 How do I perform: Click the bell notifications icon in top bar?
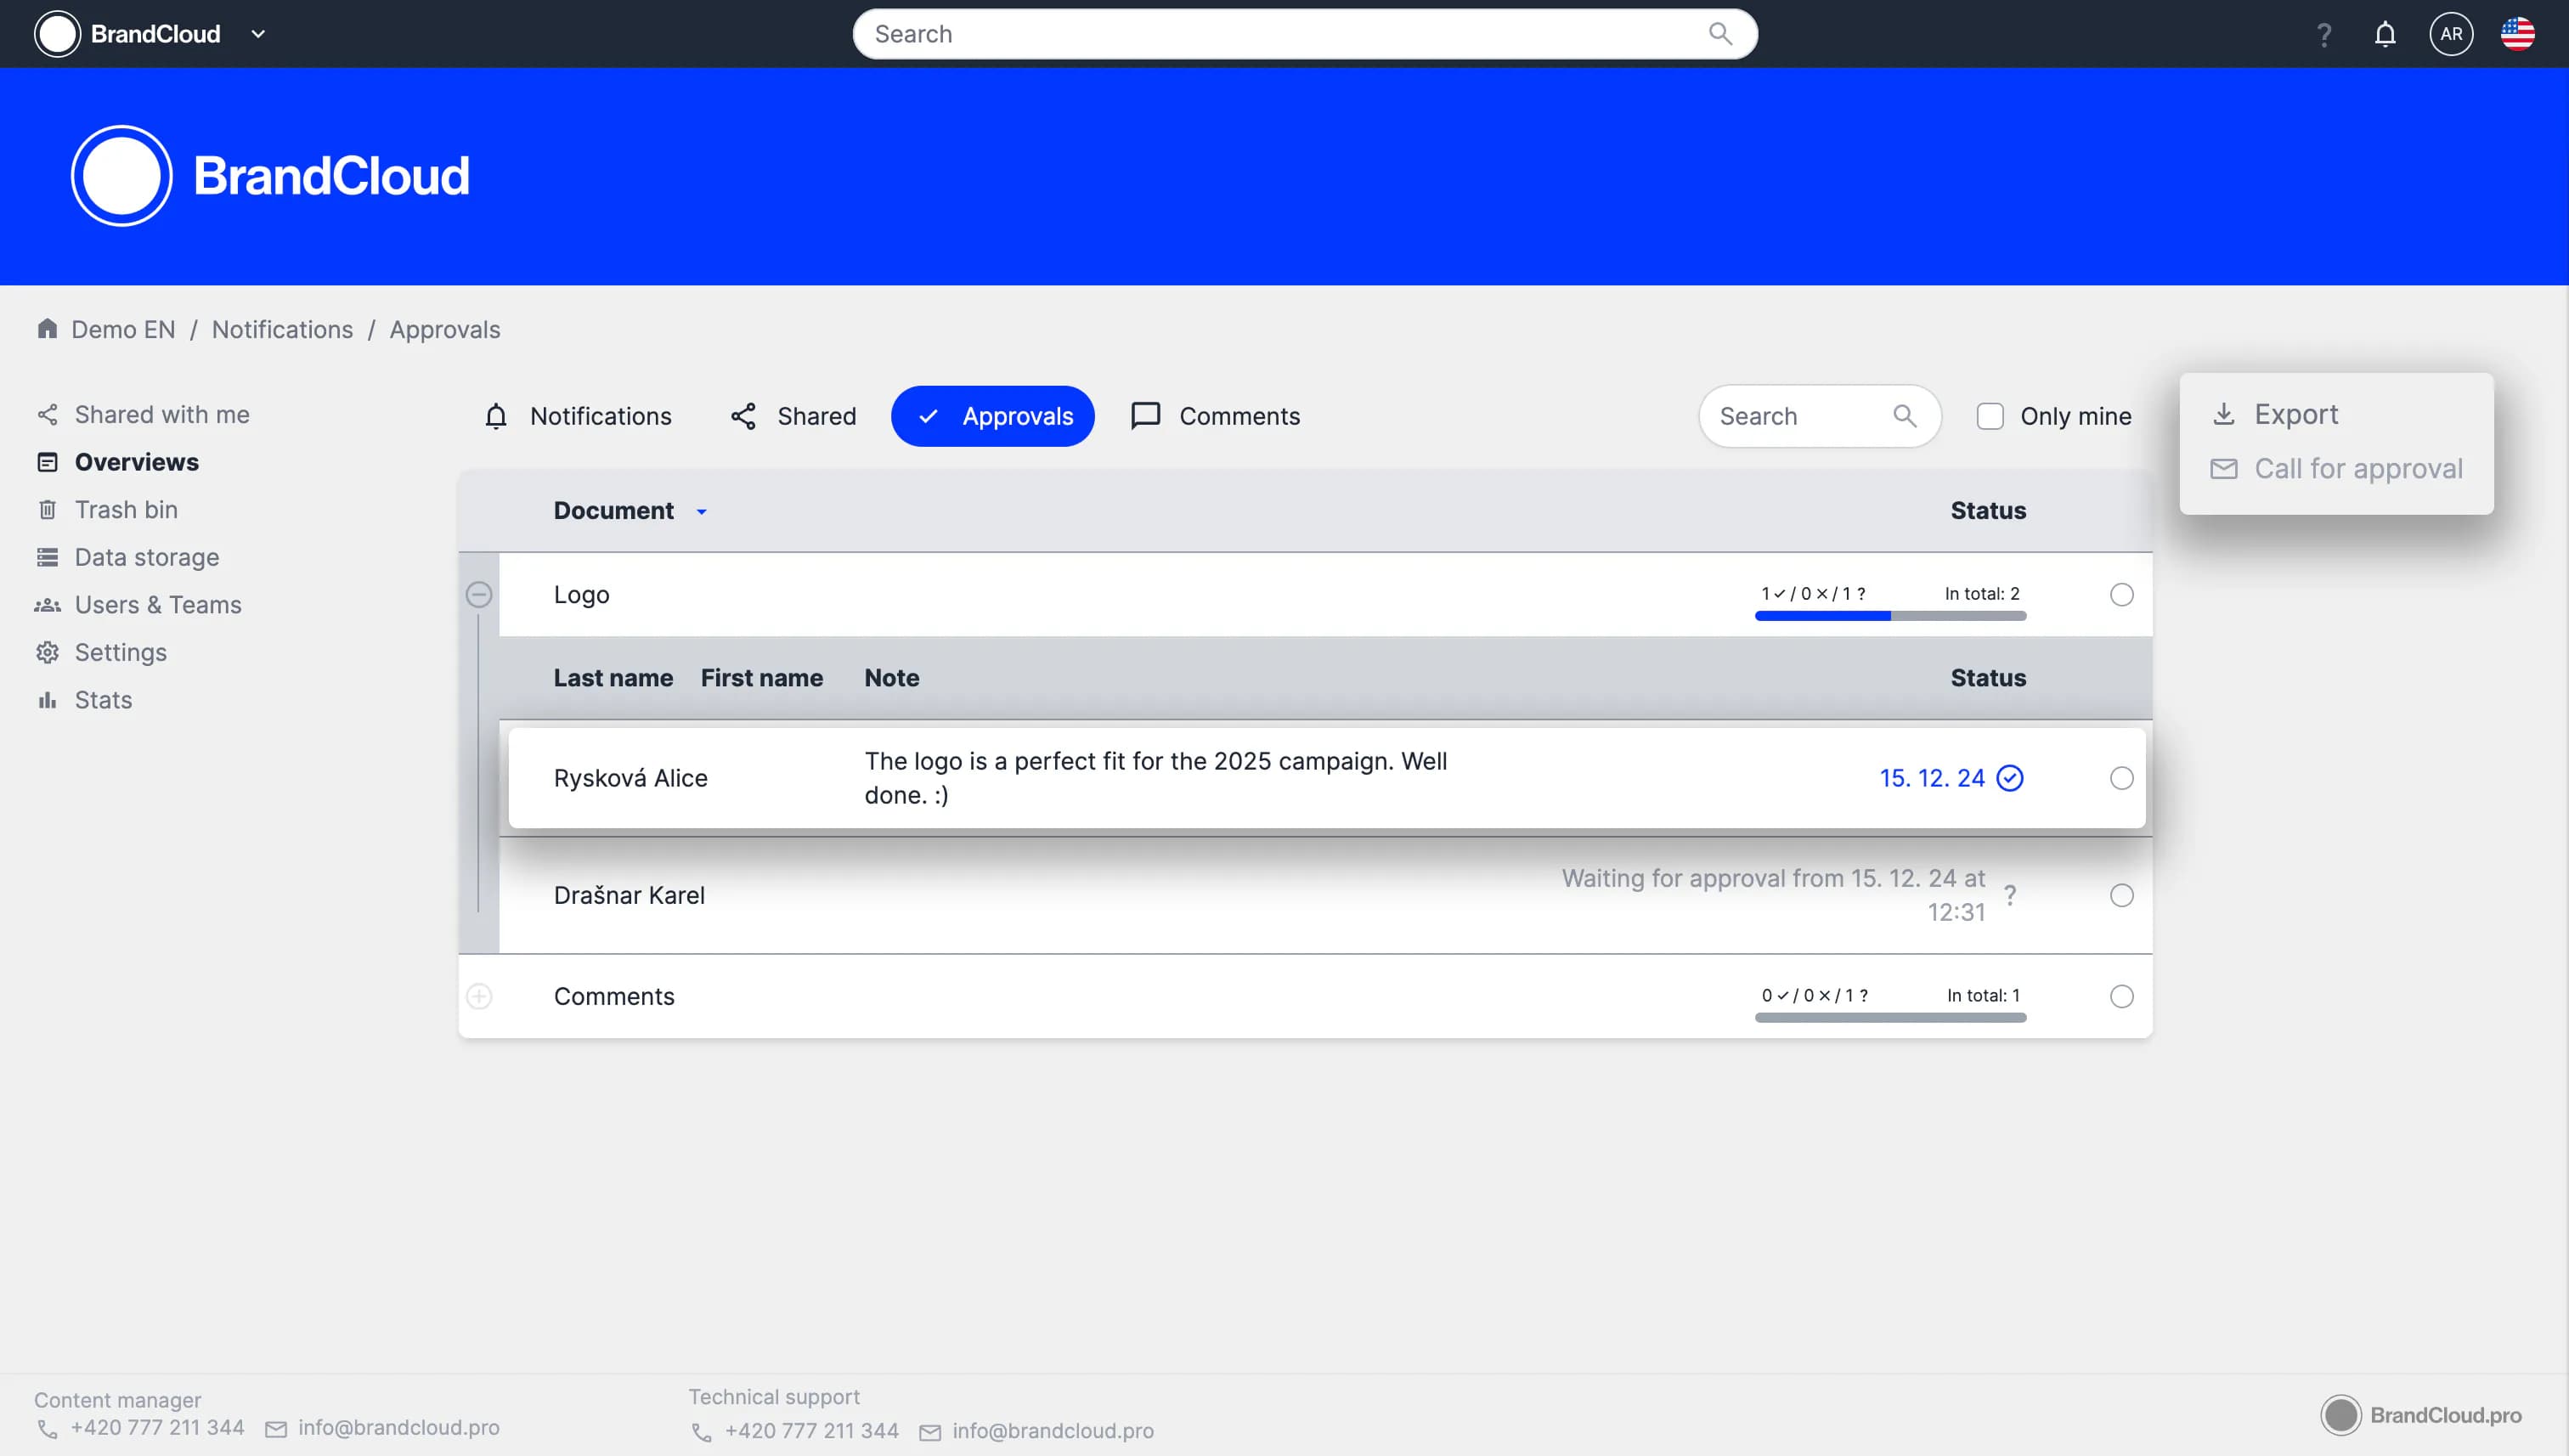click(x=2385, y=35)
